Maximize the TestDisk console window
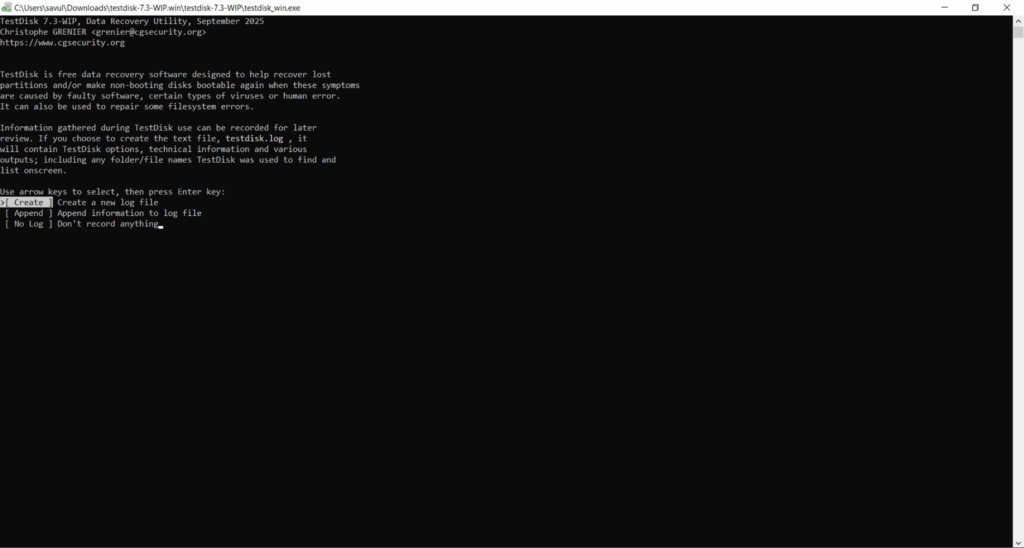This screenshot has height=548, width=1024. click(975, 7)
